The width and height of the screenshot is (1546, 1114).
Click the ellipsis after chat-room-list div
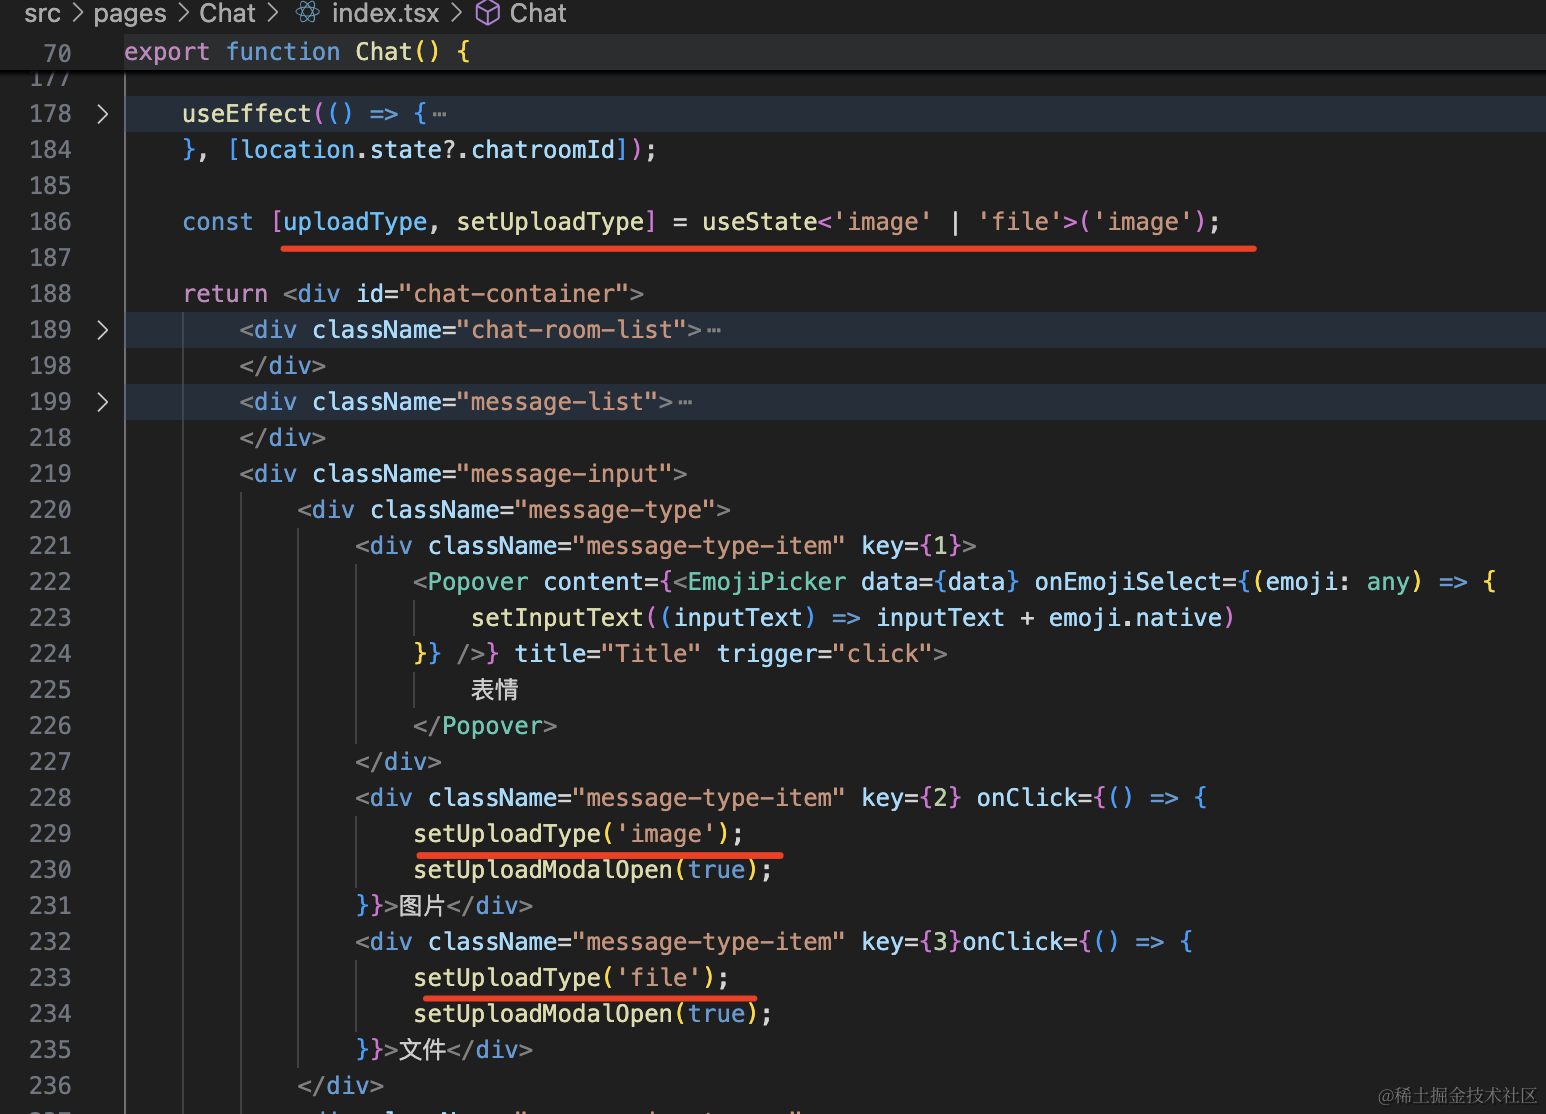tap(714, 330)
